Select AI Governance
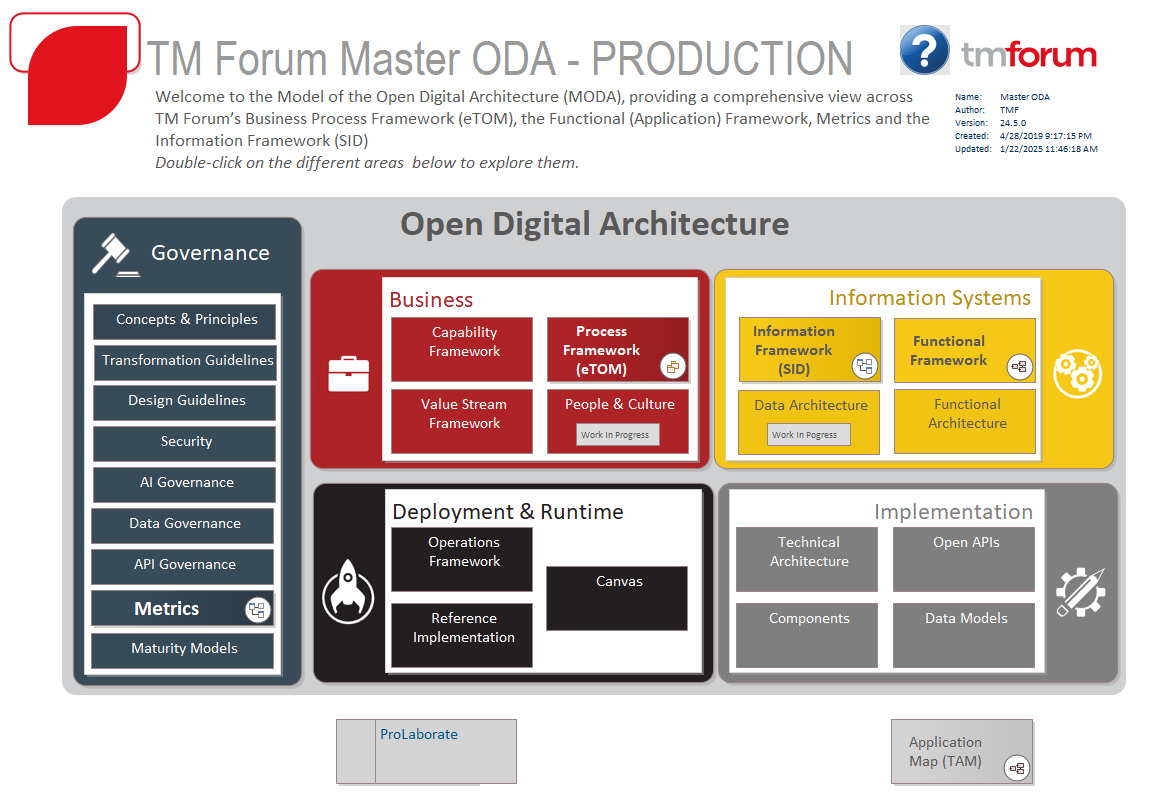The height and width of the screenshot is (794, 1153). click(185, 484)
